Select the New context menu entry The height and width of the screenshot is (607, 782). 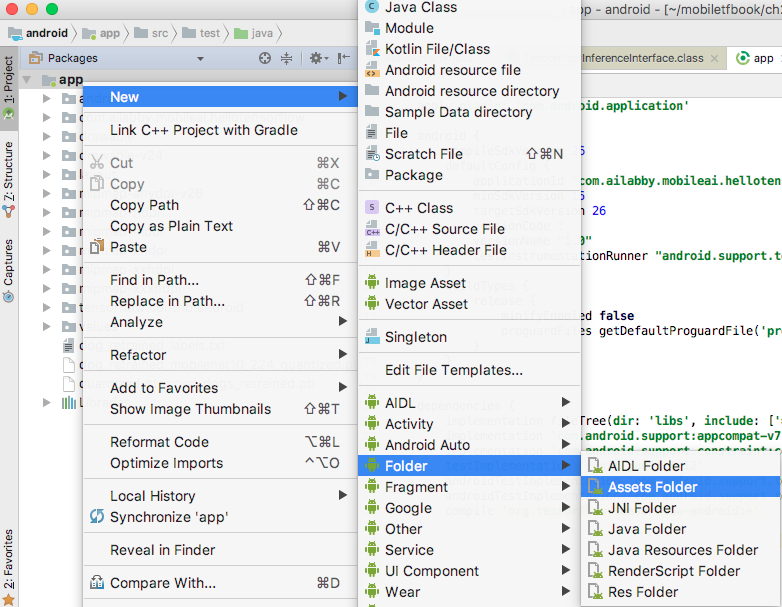coord(220,97)
